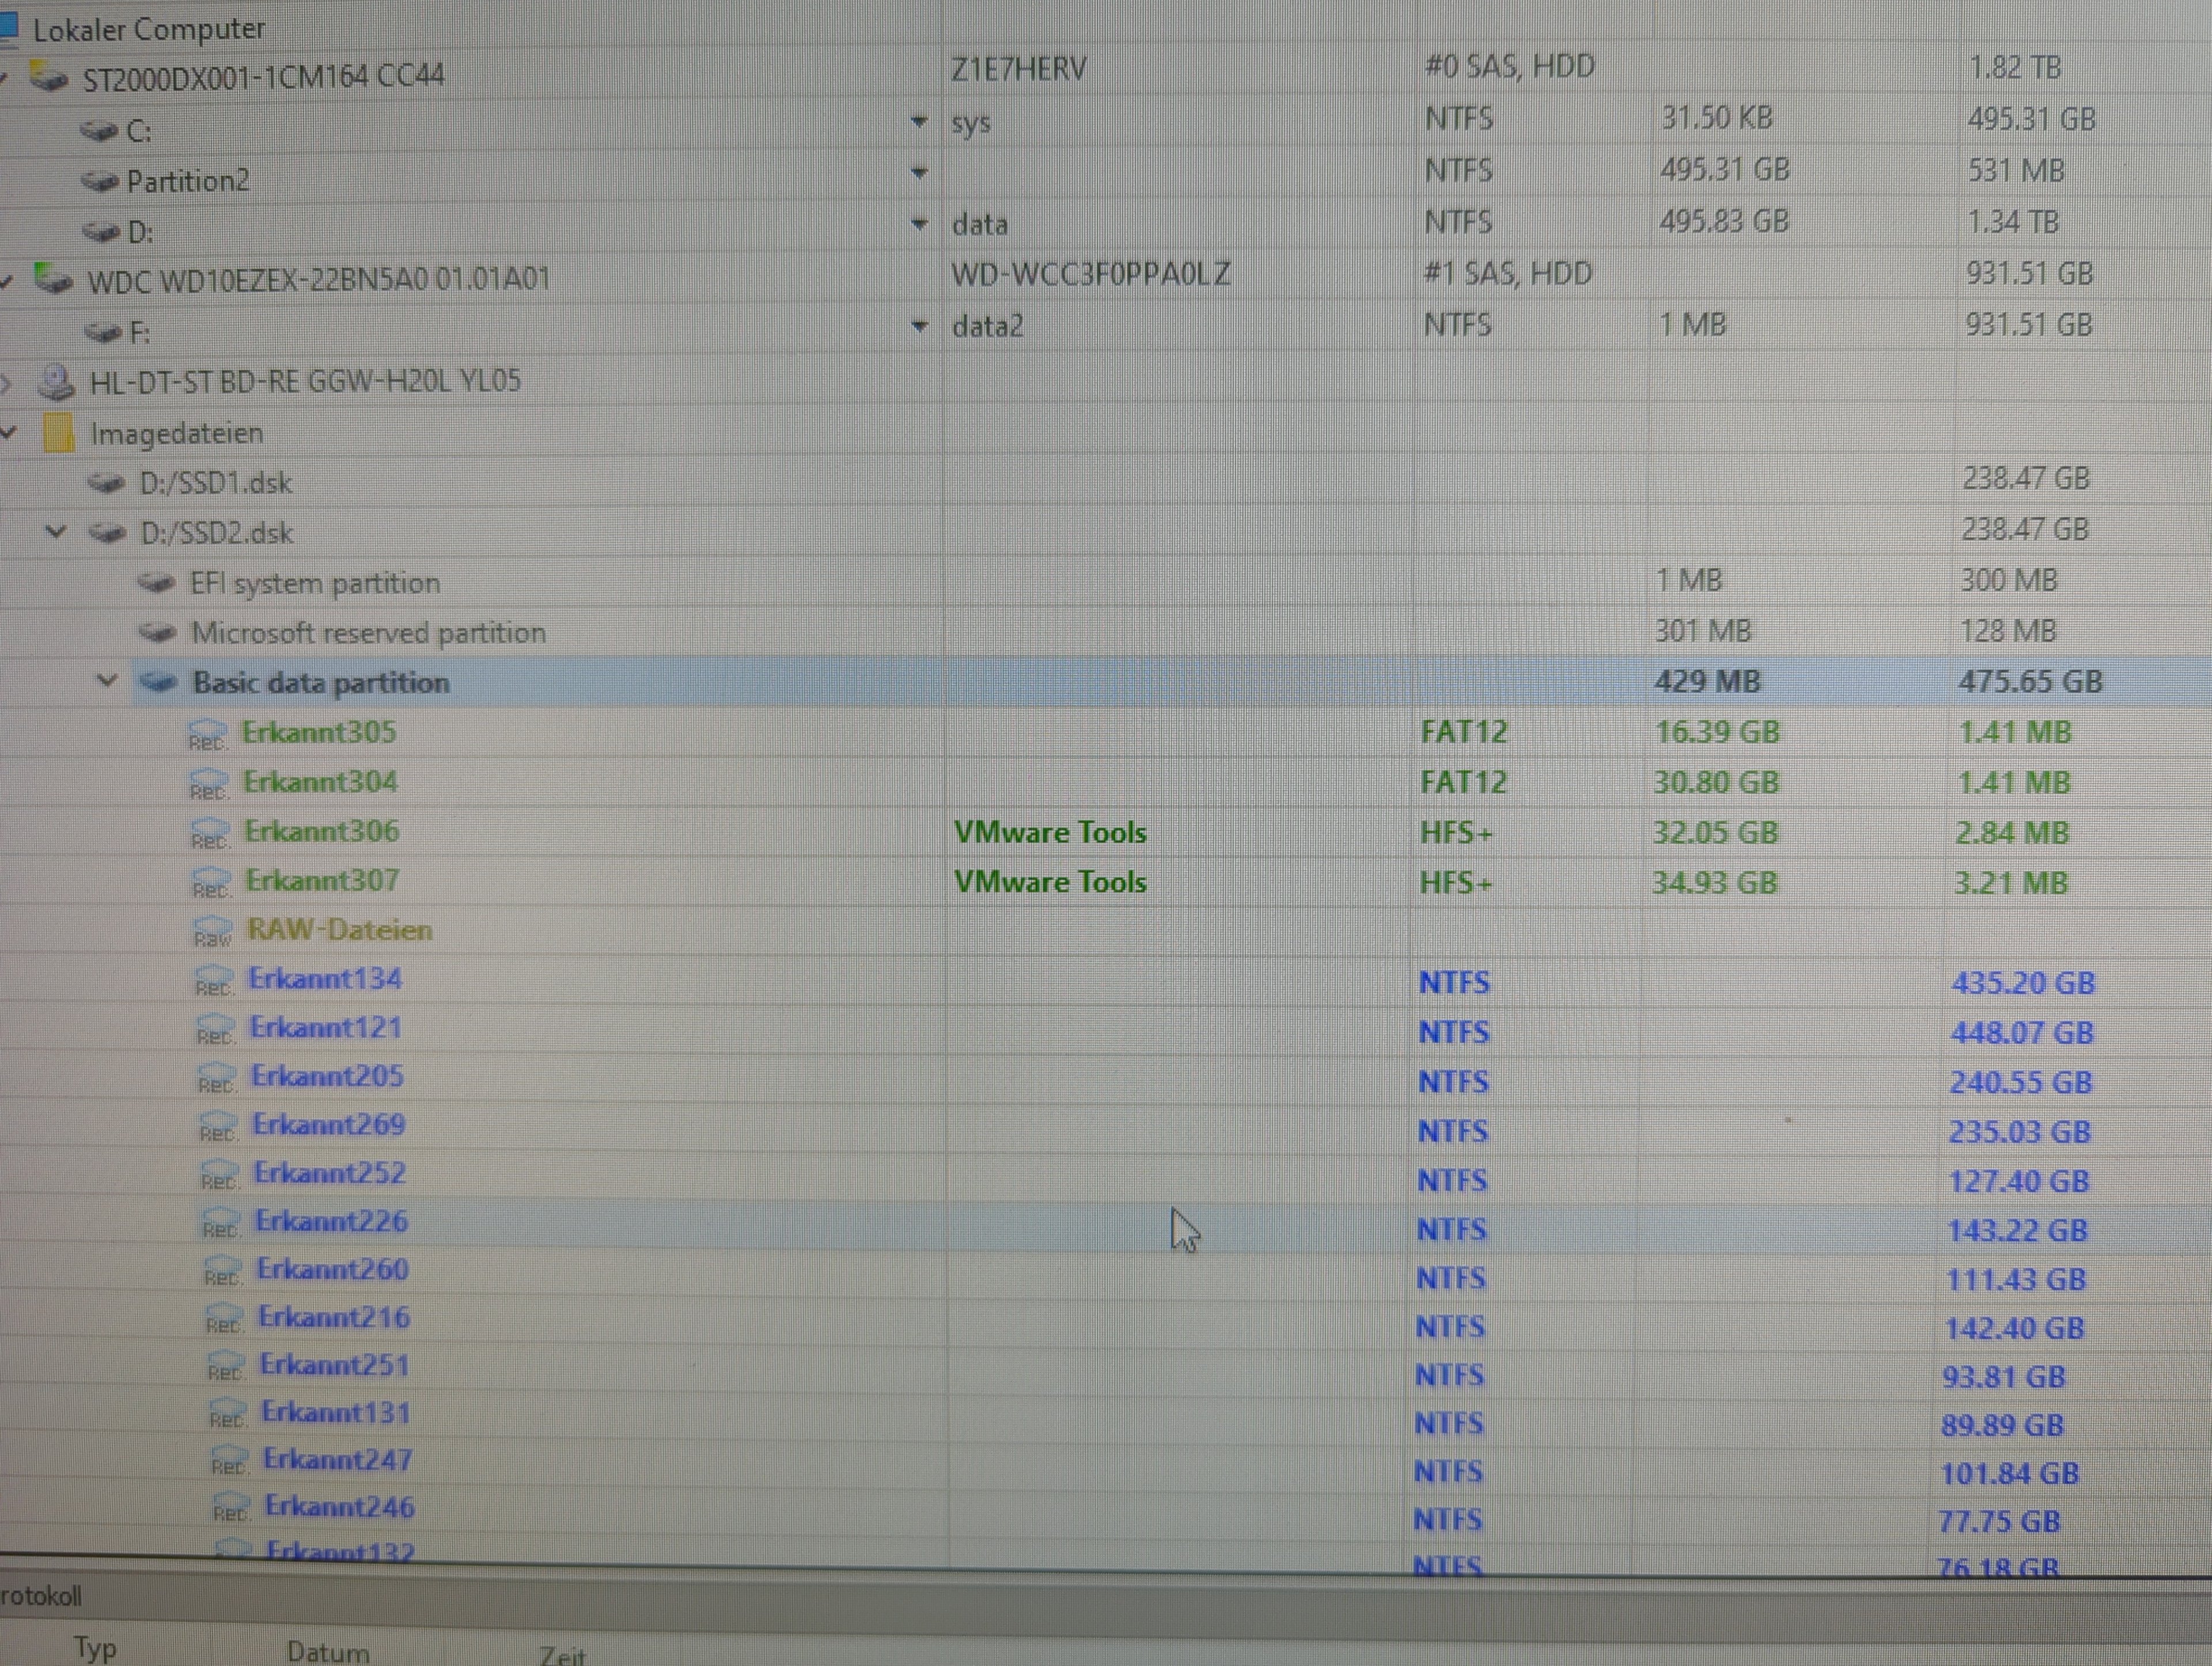Open the dropdown arrow beside D: data
Image resolution: width=2212 pixels, height=1666 pixels.
tap(919, 224)
